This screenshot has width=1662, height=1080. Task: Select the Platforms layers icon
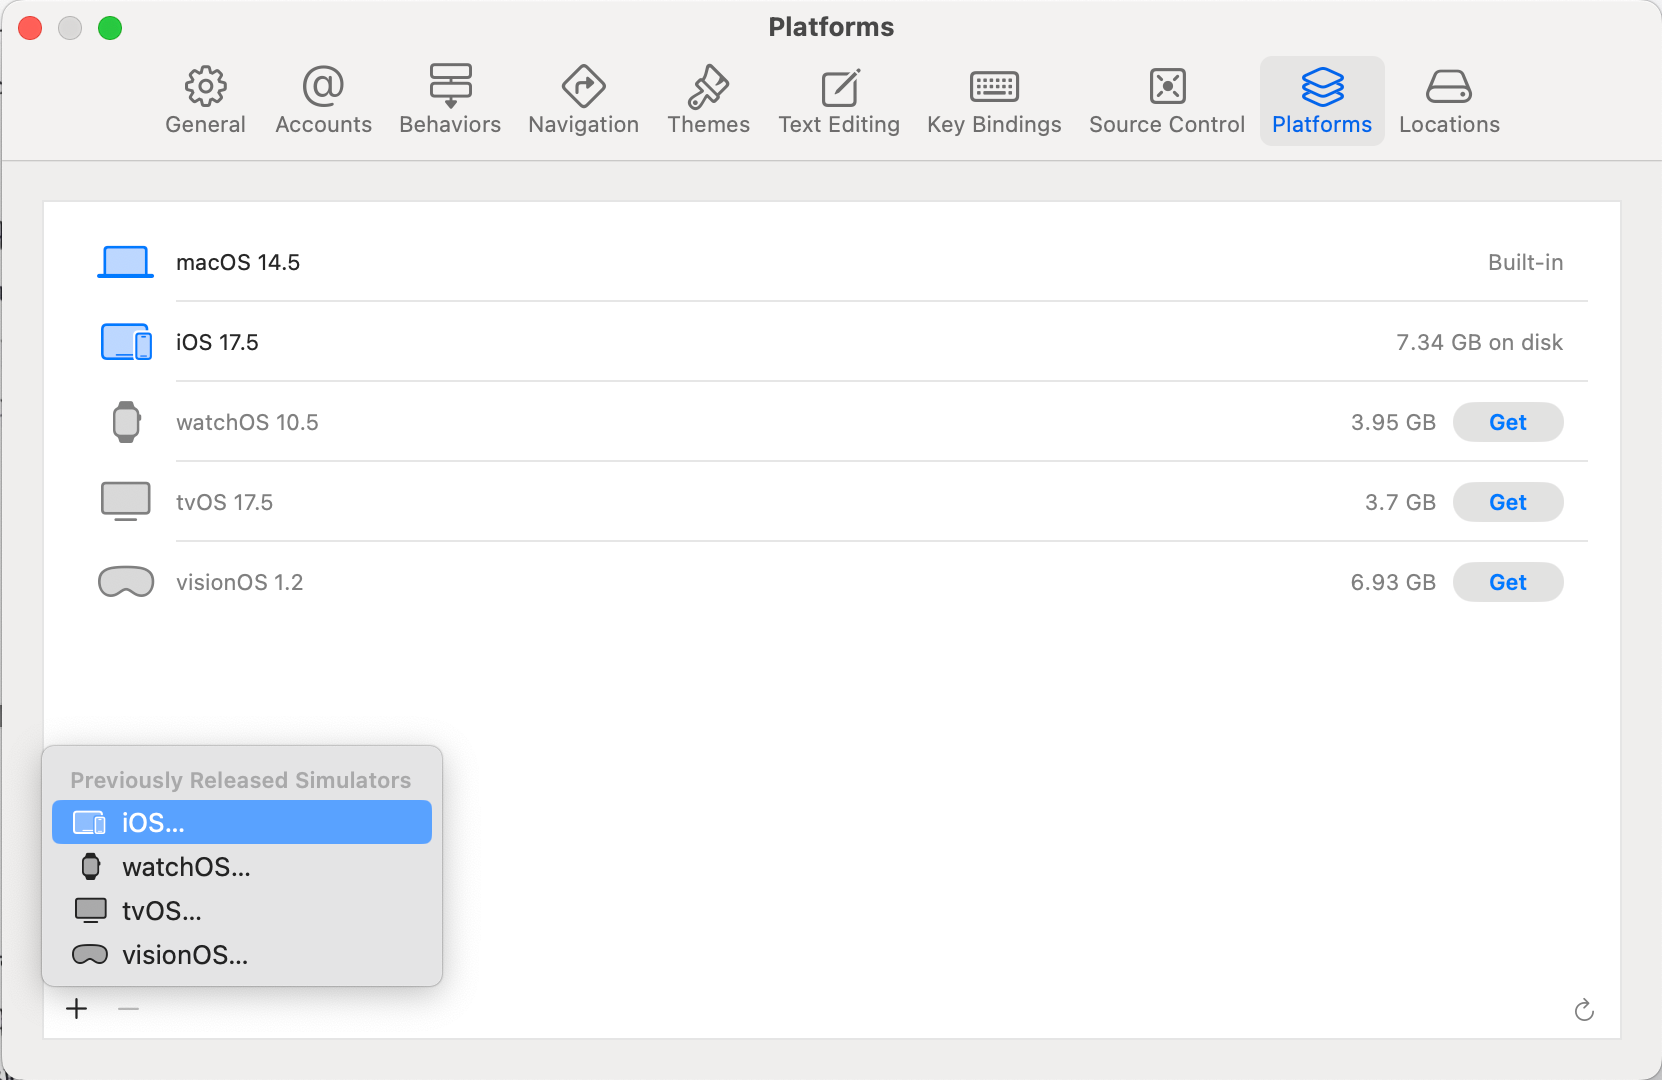pyautogui.click(x=1322, y=86)
